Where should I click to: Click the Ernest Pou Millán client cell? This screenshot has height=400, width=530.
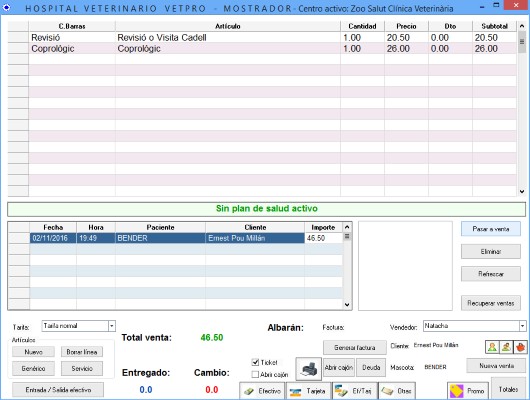coord(255,238)
